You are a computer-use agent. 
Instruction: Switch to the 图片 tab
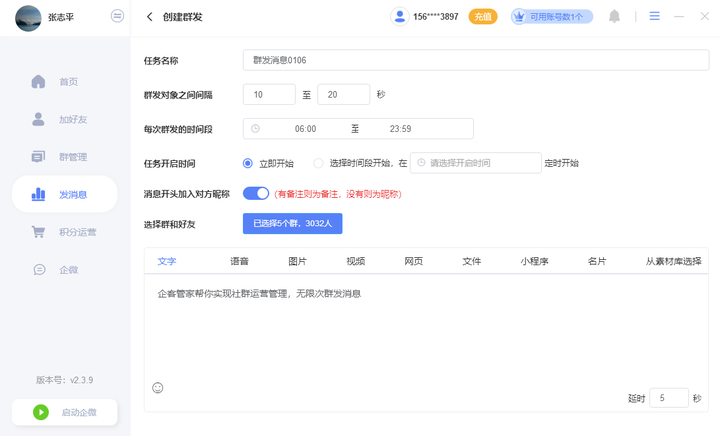pos(298,261)
